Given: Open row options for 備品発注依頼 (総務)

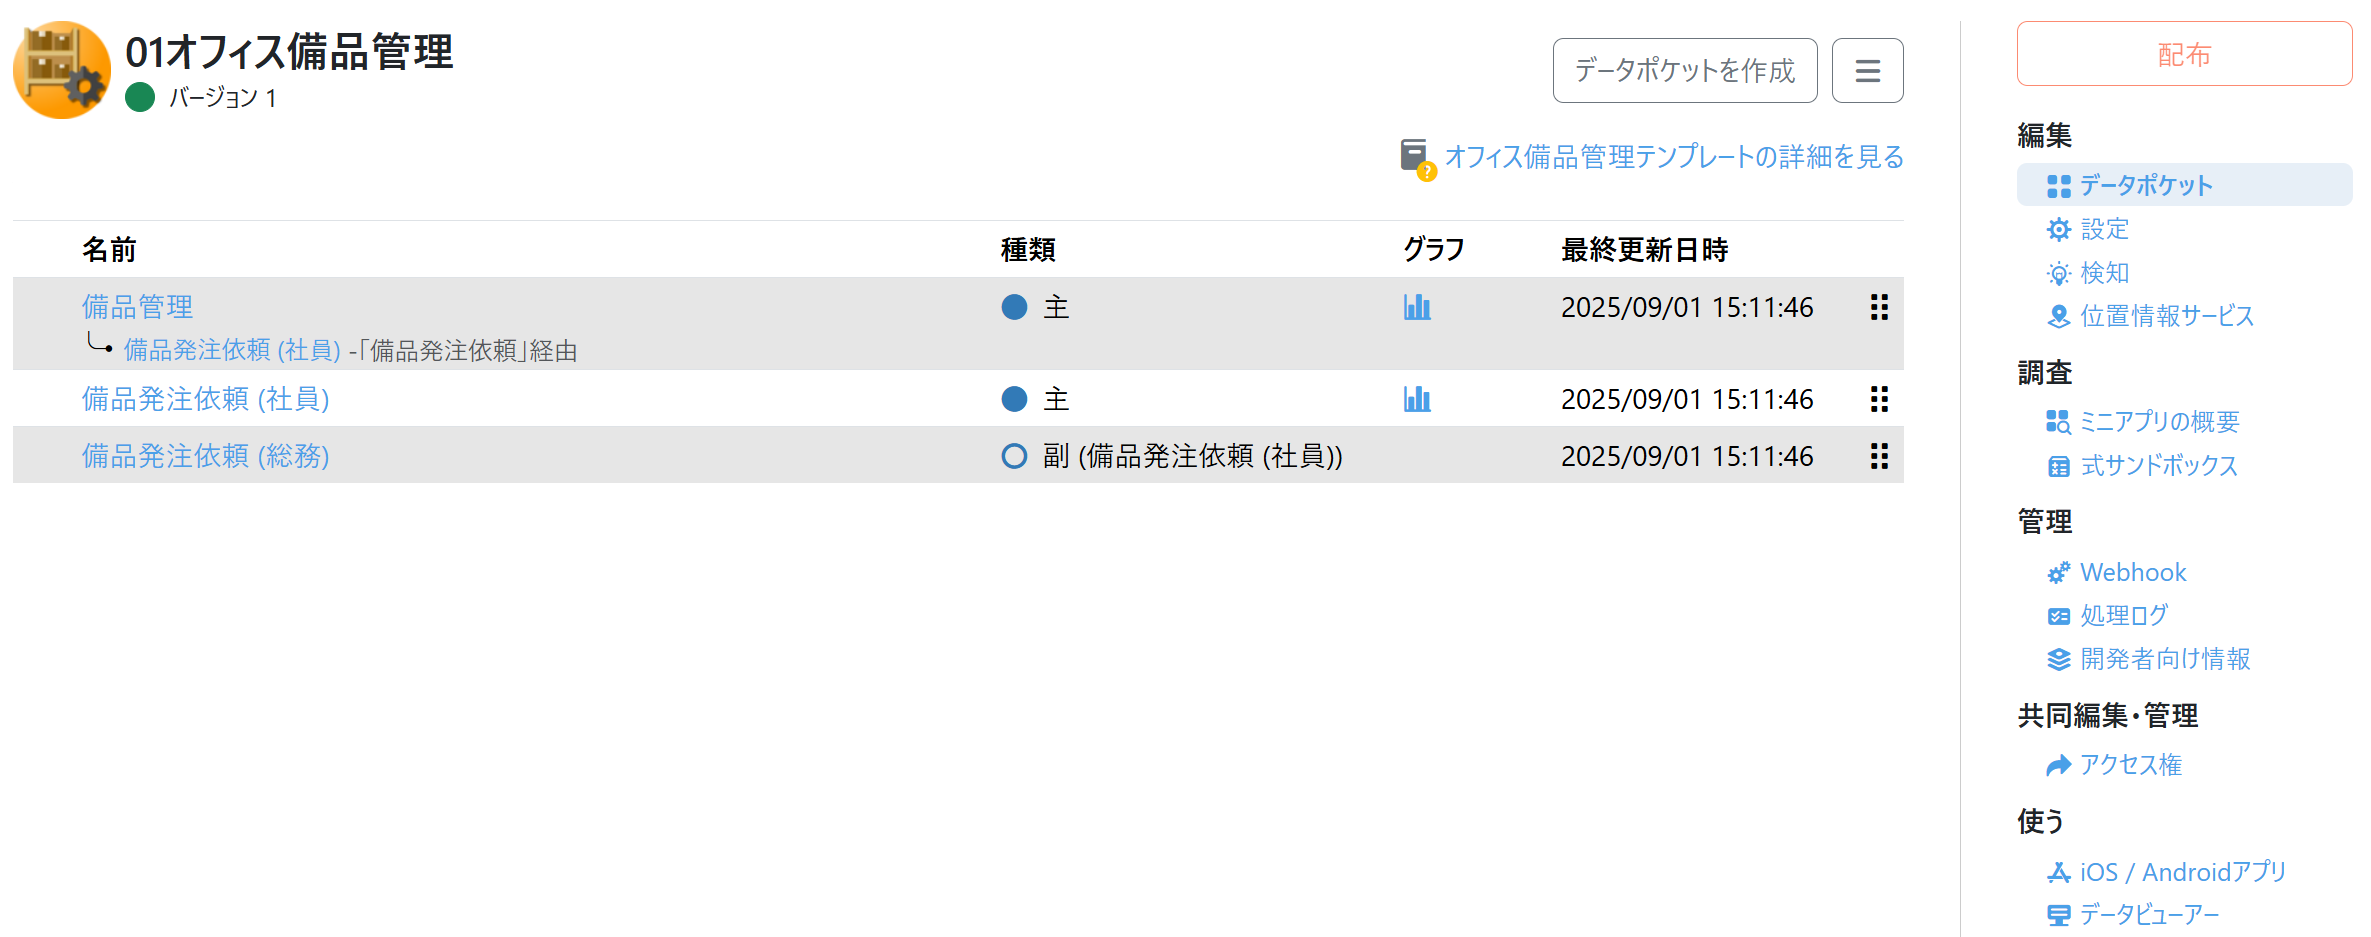Looking at the screenshot, I should 1879,456.
